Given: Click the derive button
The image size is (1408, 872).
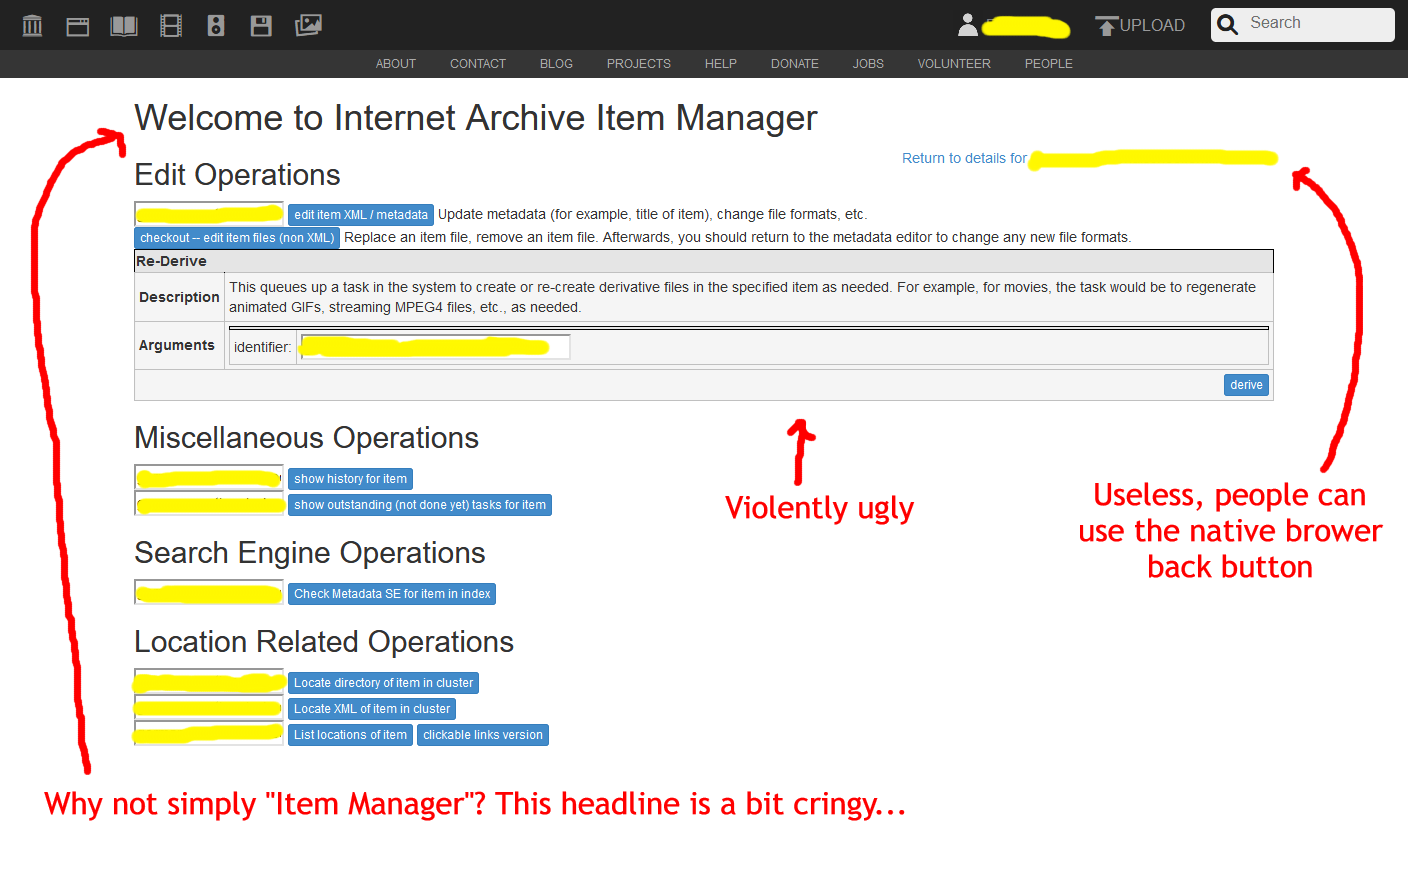Looking at the screenshot, I should [x=1246, y=385].
